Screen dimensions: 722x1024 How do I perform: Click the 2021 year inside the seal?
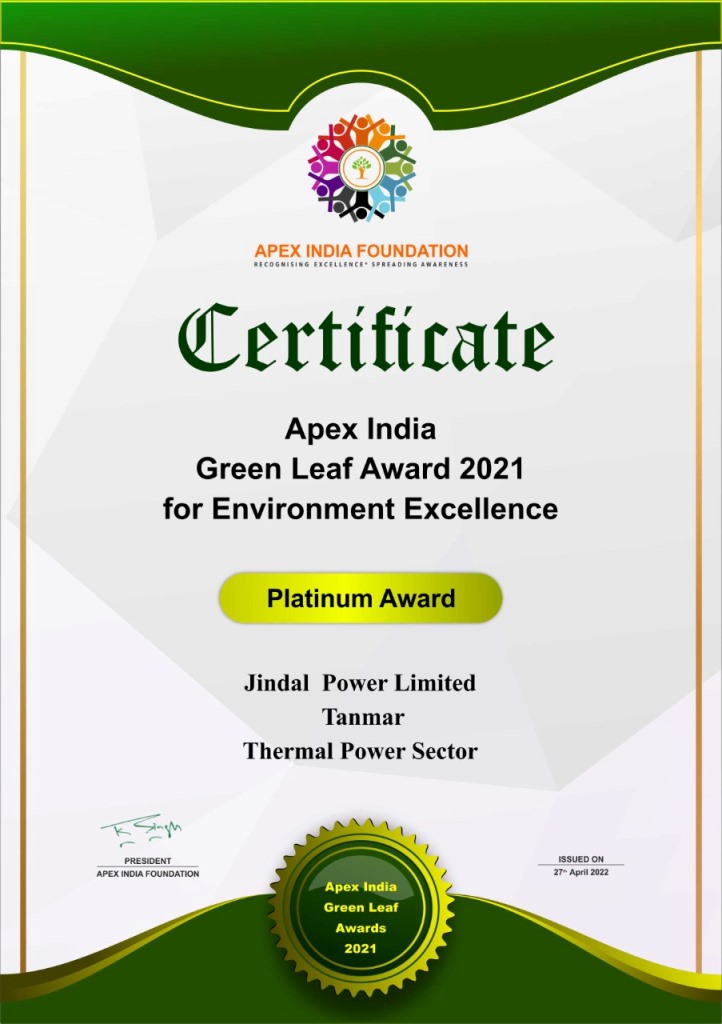coord(360,948)
